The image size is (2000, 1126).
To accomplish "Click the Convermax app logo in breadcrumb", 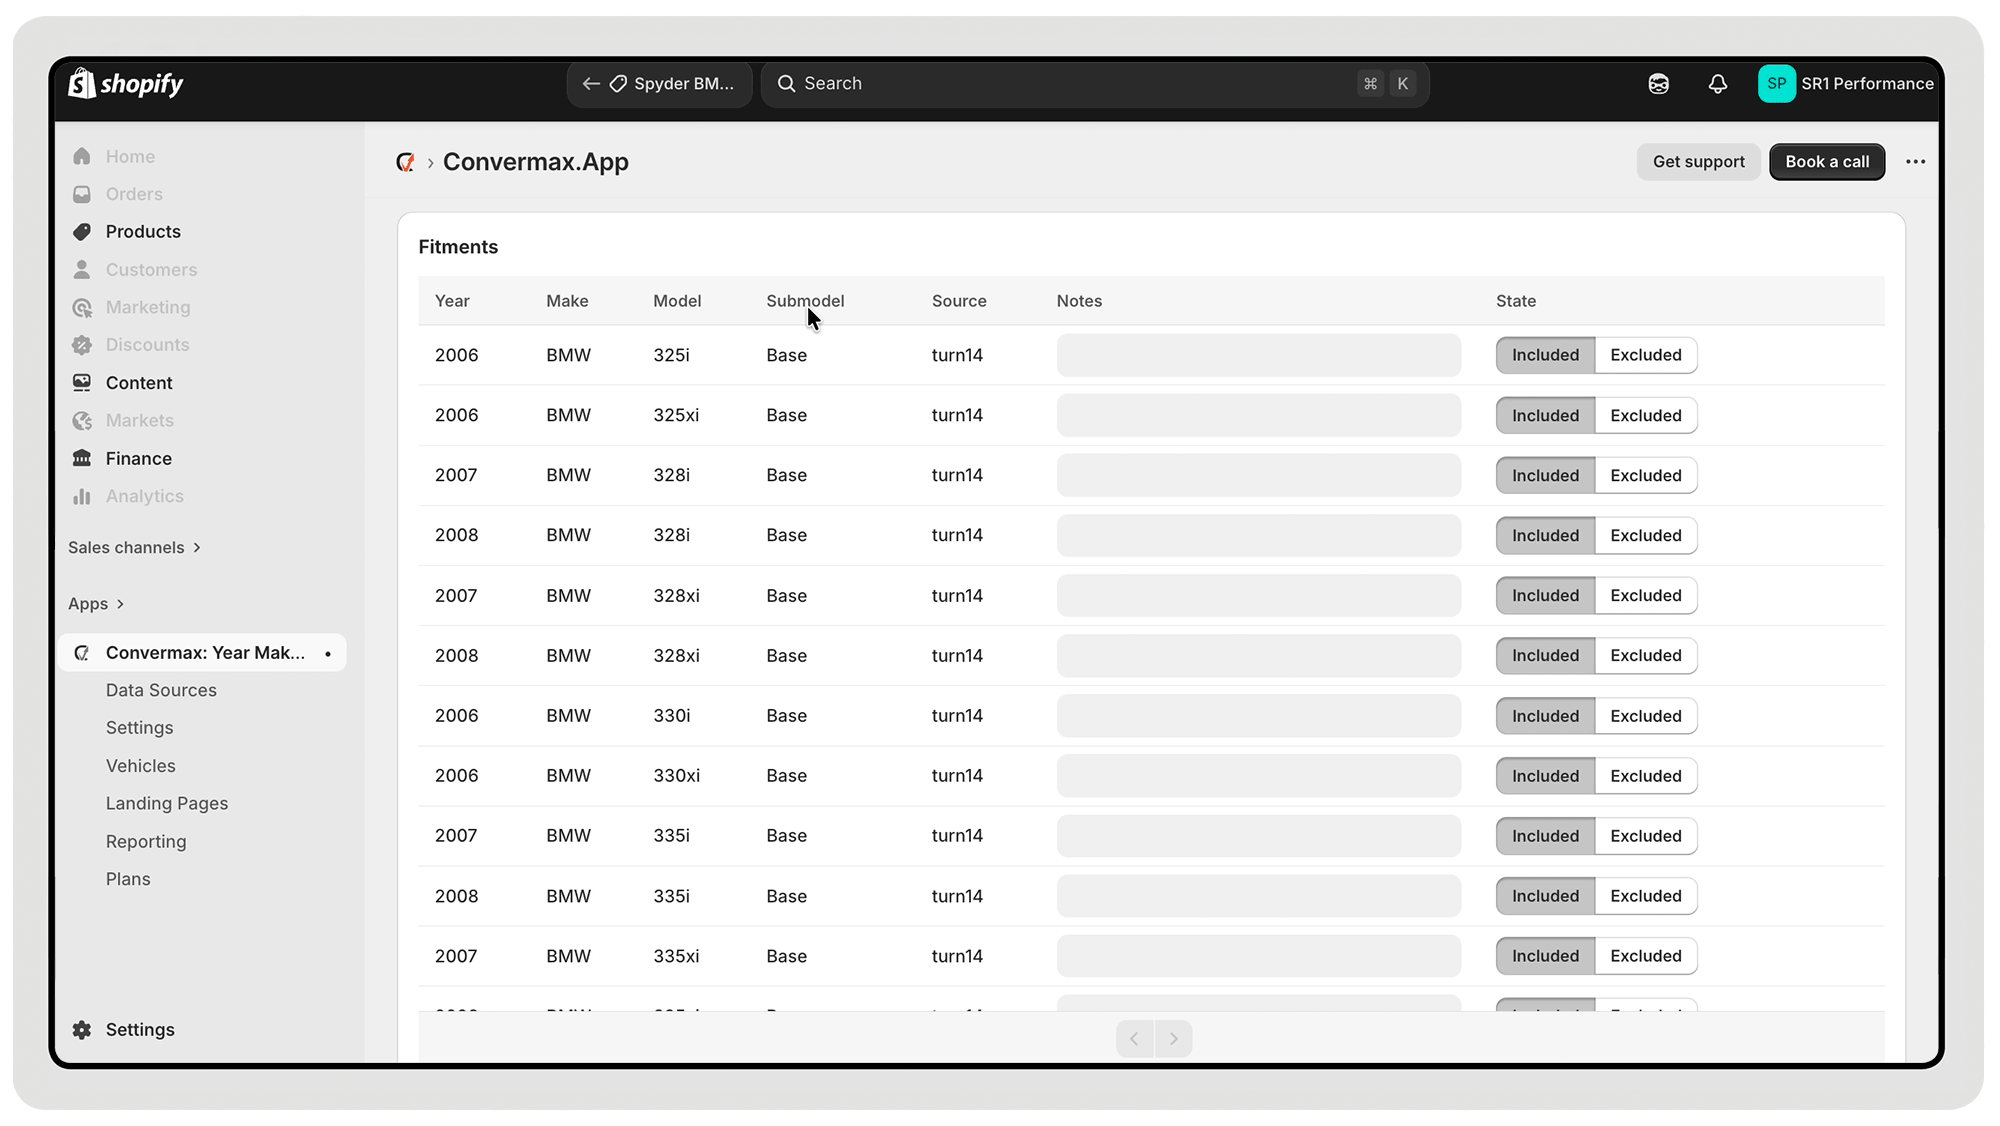I will point(405,162).
